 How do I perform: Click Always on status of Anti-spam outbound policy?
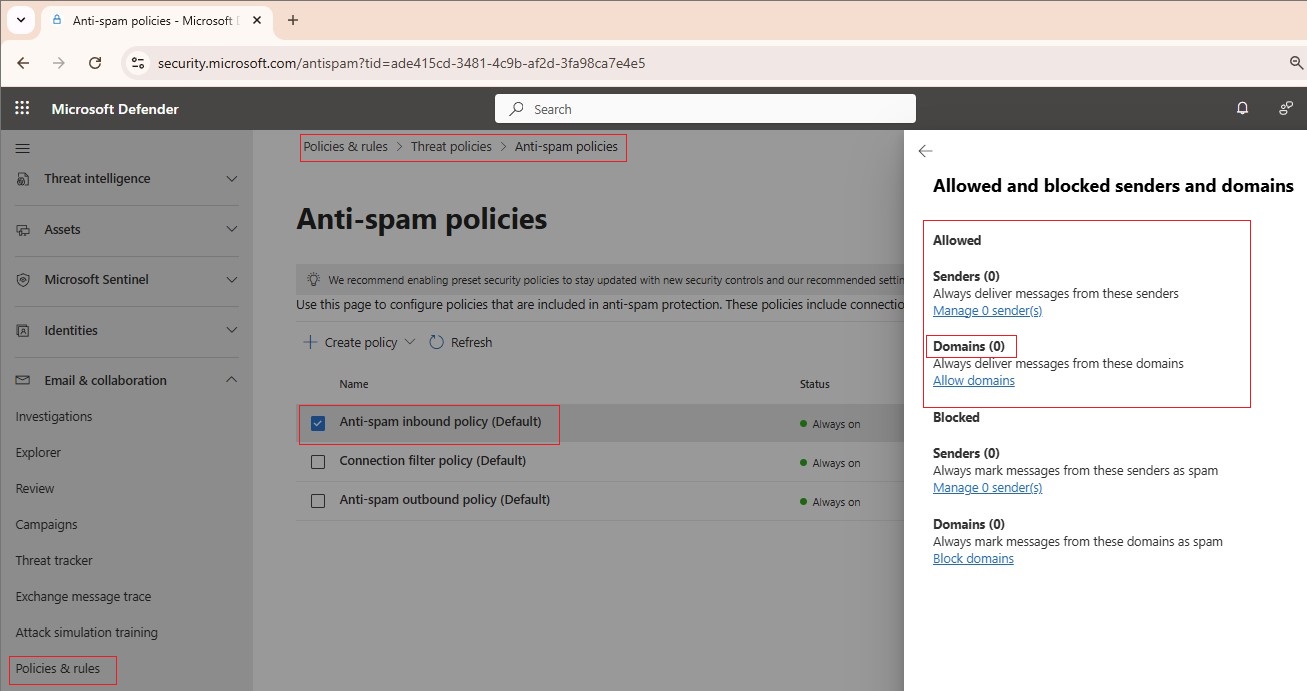click(830, 502)
